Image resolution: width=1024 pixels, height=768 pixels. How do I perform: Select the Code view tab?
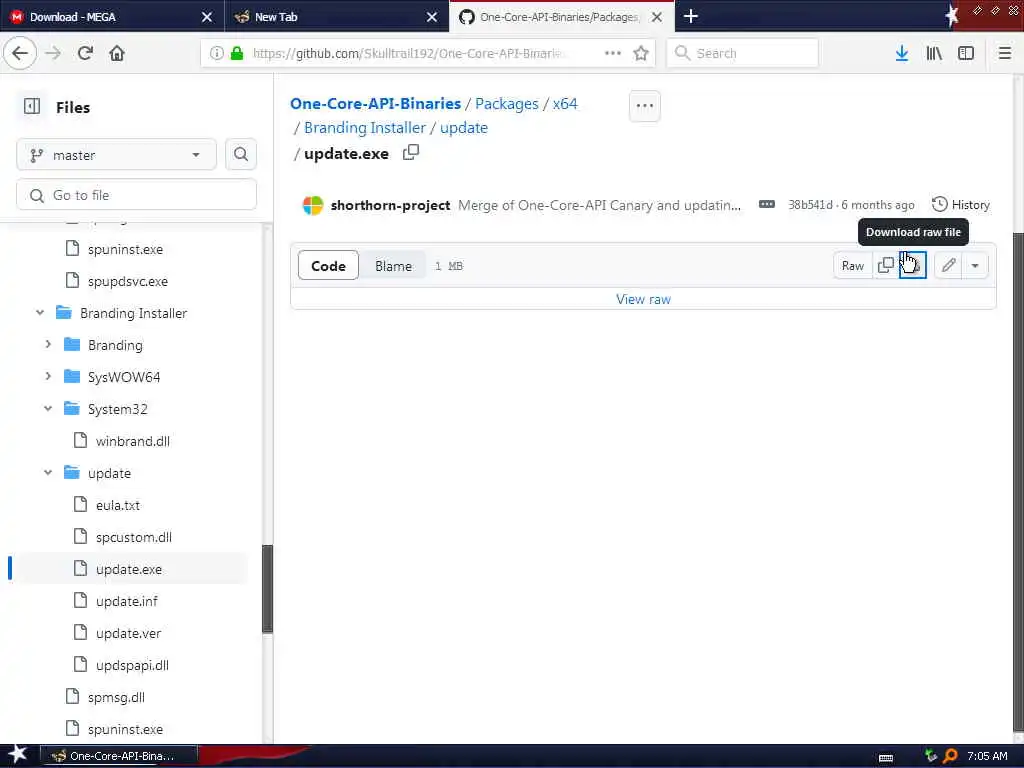(x=328, y=266)
